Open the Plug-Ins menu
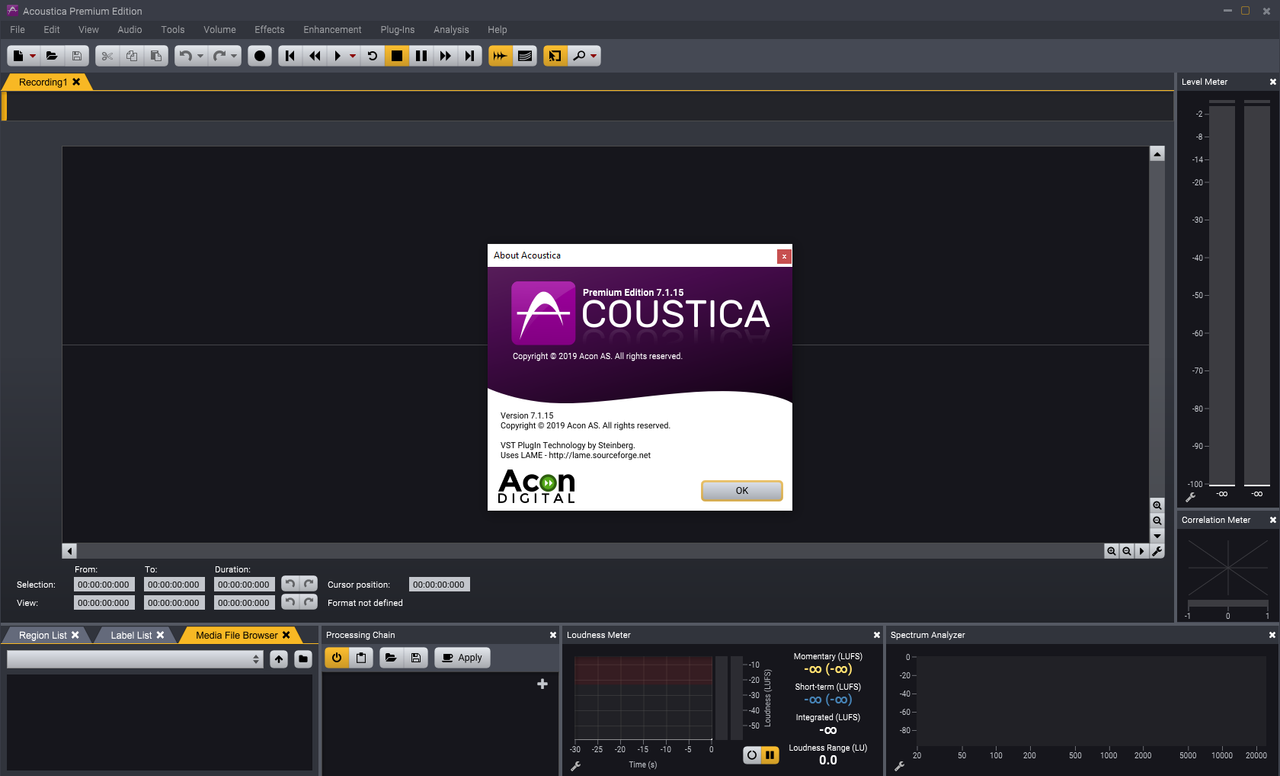The width and height of the screenshot is (1280, 776). click(397, 30)
